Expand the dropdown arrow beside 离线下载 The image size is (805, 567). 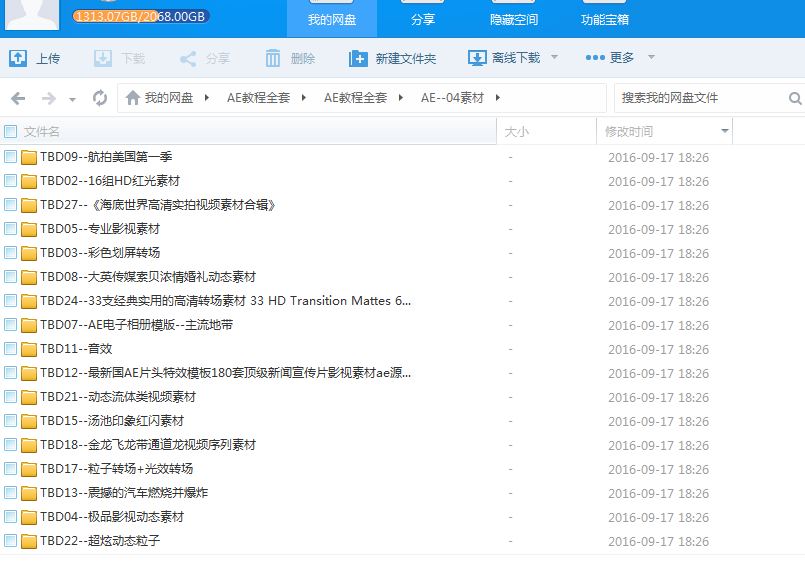(555, 58)
